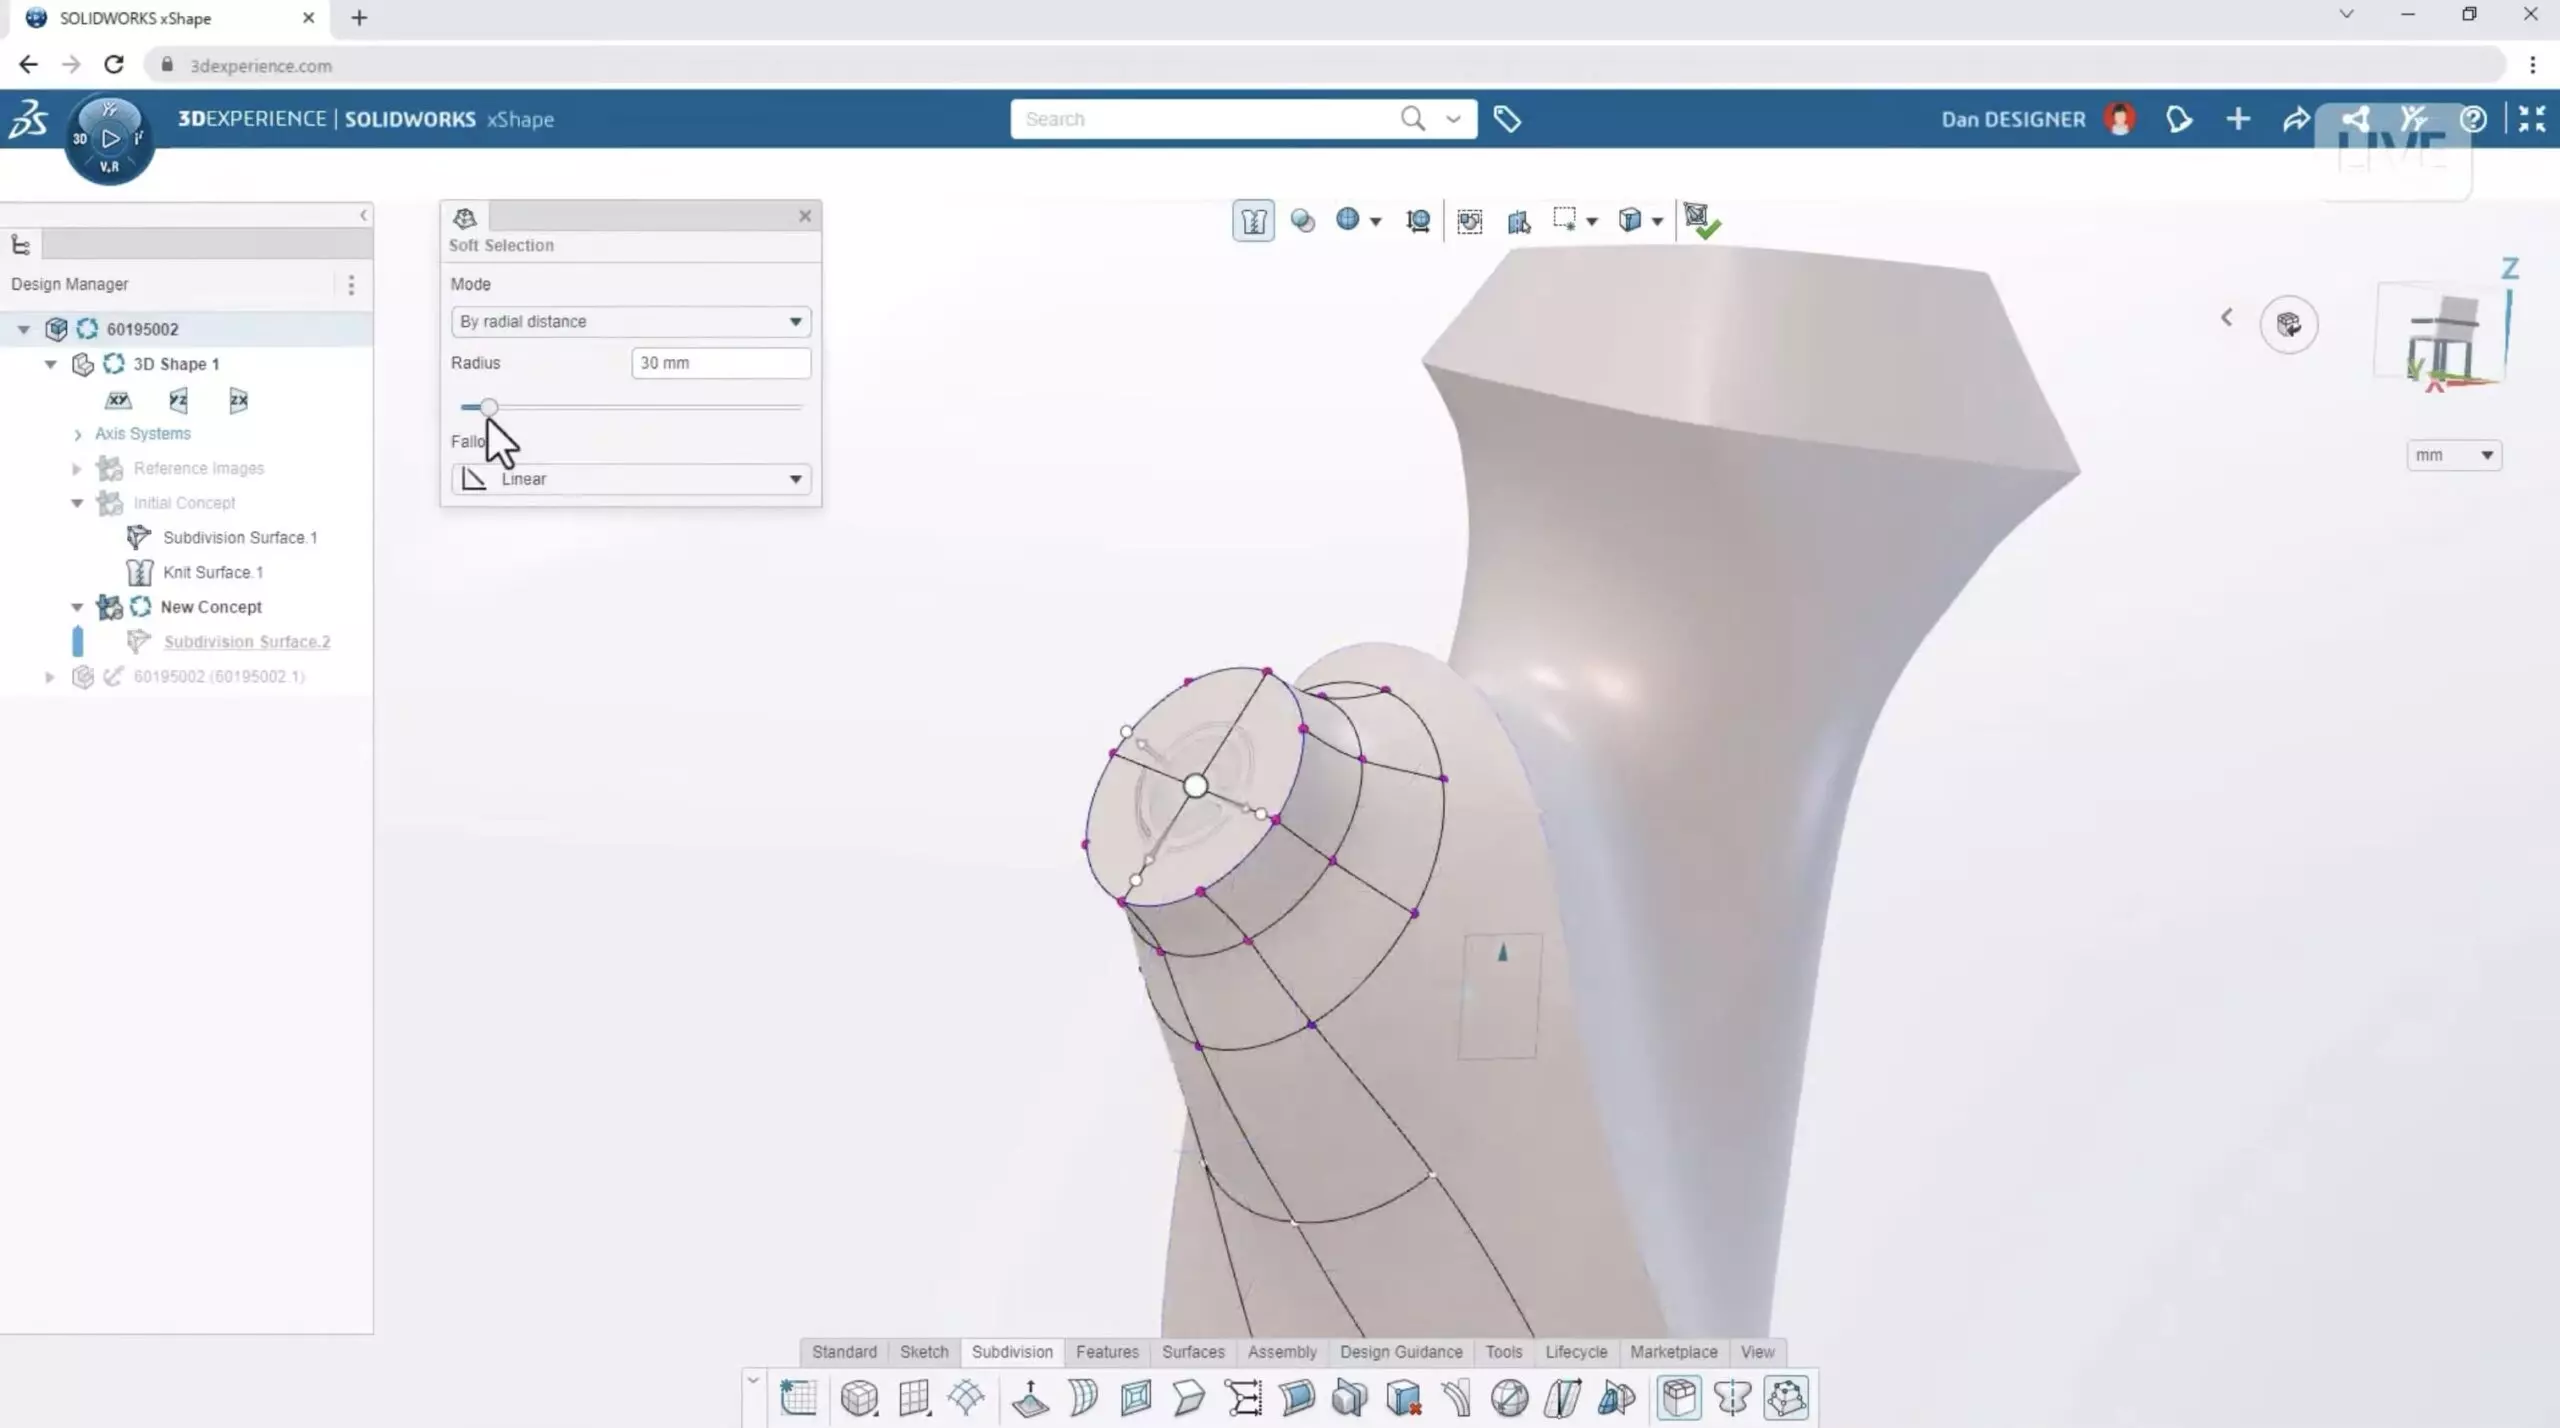Viewport: 2560px width, 1428px height.
Task: Click the ZX plane icon in tree
Action: [238, 400]
